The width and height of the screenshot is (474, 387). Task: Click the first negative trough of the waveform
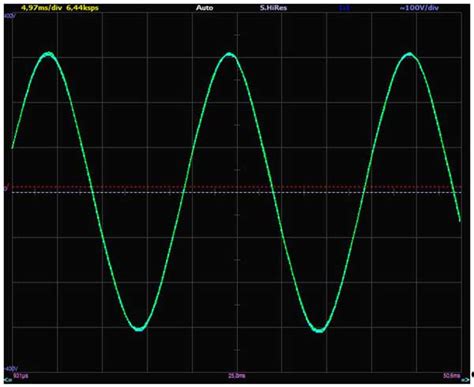(x=139, y=329)
